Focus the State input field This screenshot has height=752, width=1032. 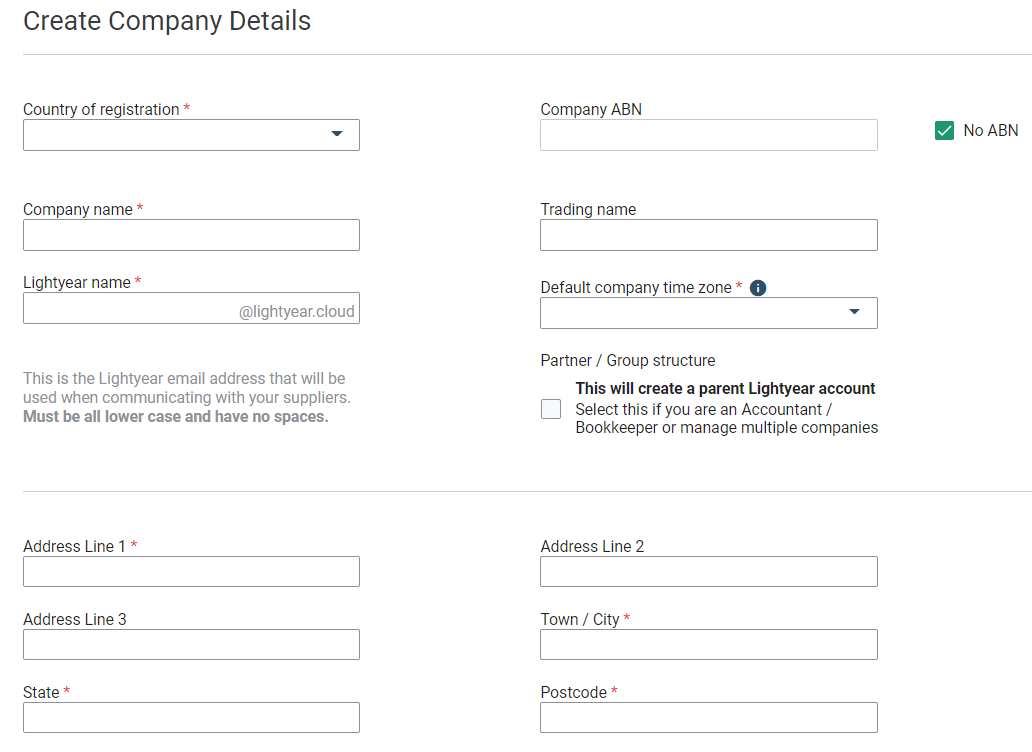click(x=191, y=717)
